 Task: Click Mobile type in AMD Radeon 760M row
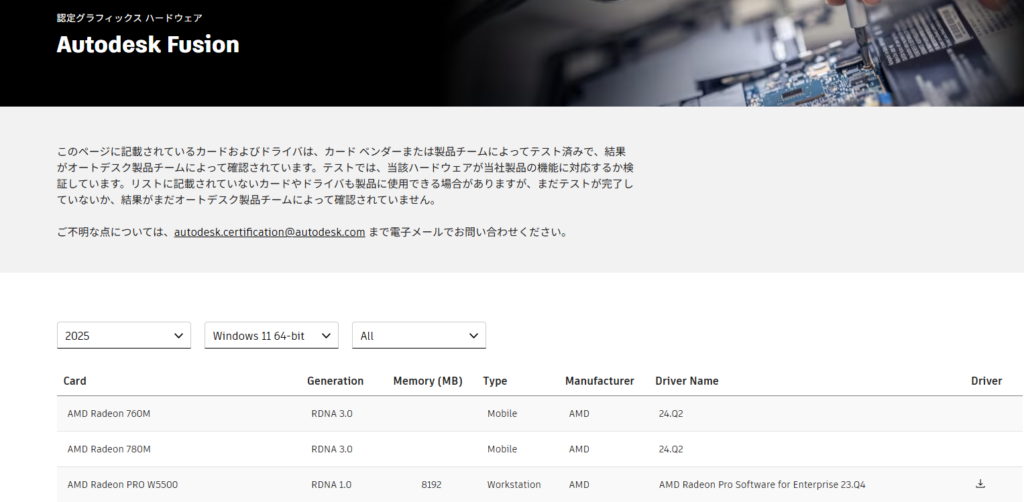tap(502, 414)
